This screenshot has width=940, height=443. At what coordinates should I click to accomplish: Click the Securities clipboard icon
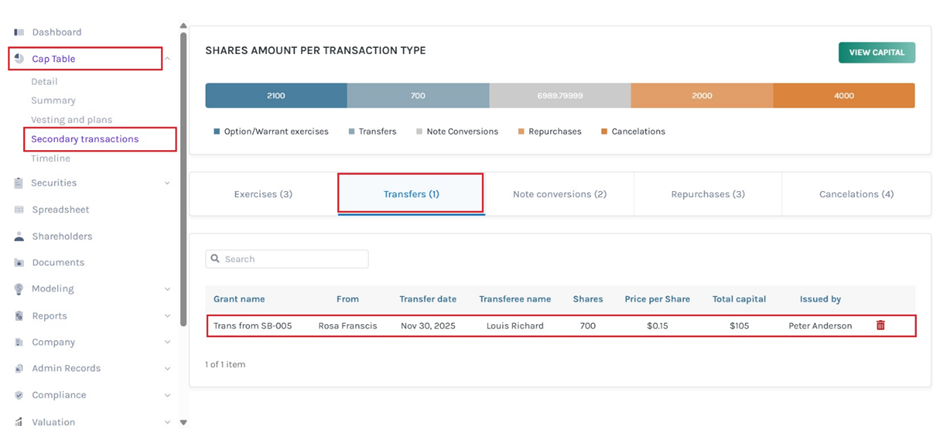(x=19, y=183)
